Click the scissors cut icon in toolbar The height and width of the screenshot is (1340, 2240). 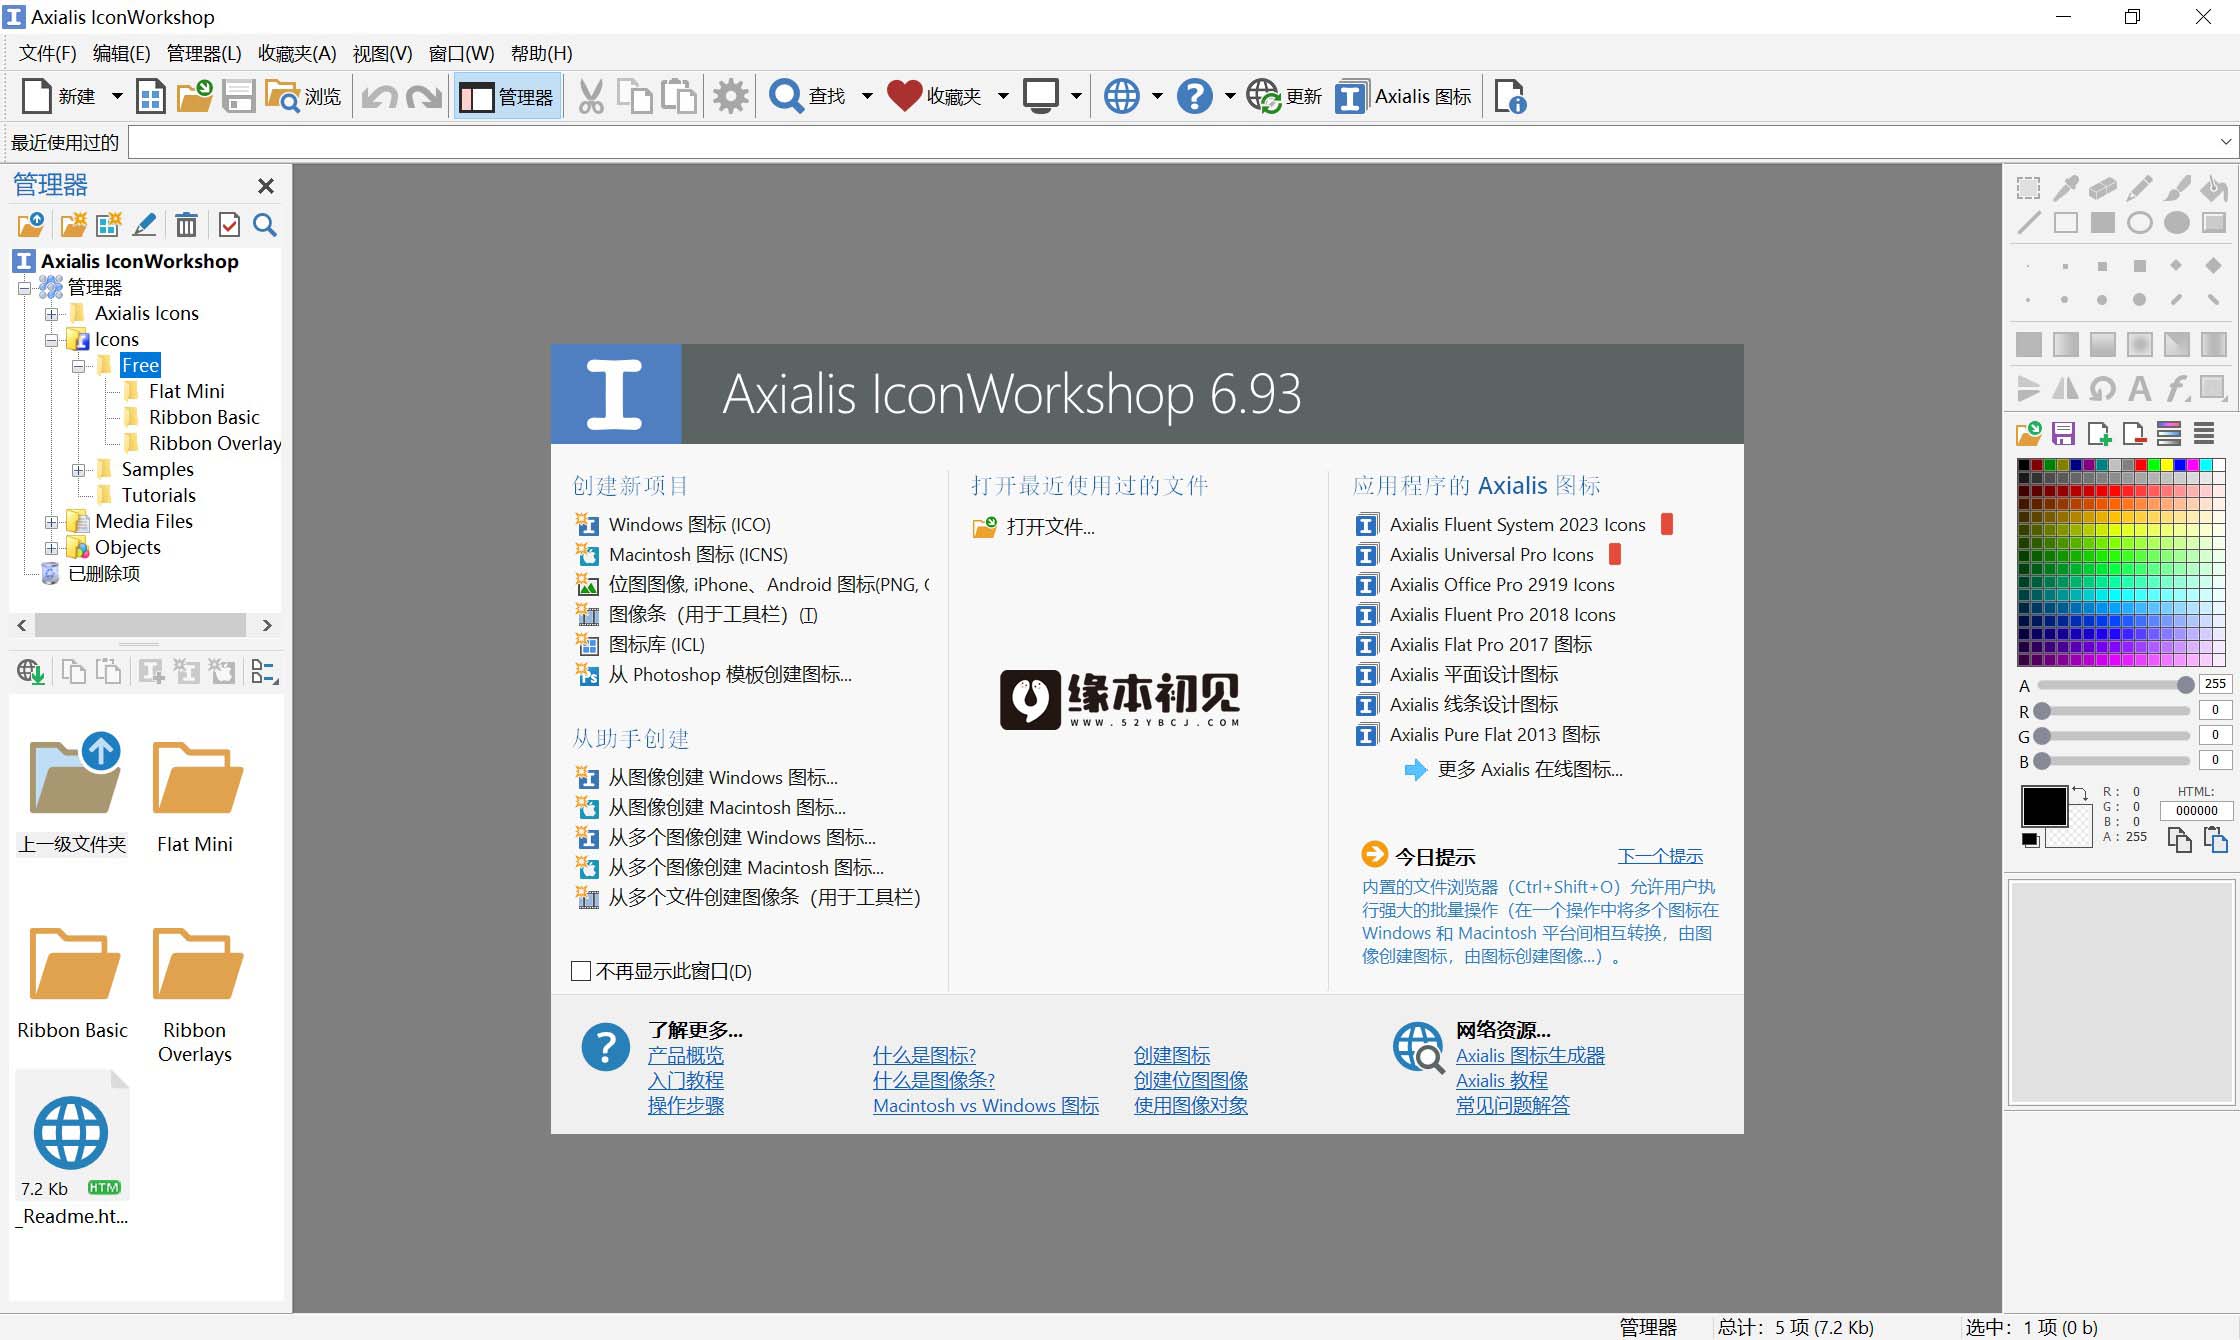[591, 96]
